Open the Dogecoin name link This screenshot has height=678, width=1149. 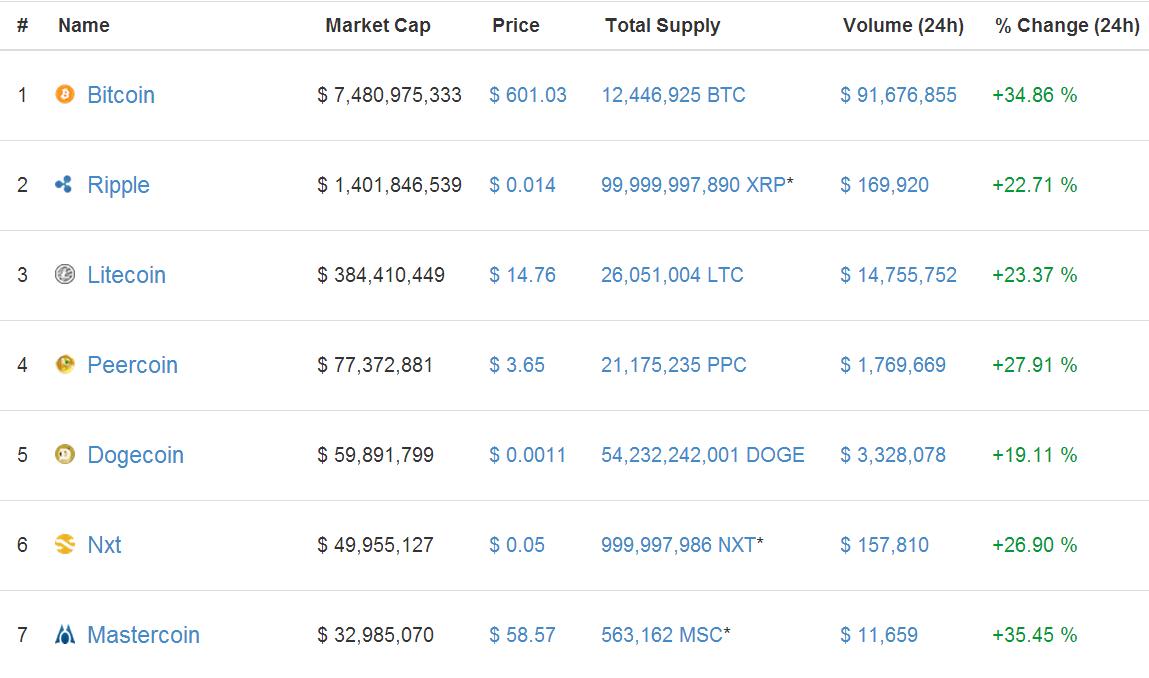point(136,455)
